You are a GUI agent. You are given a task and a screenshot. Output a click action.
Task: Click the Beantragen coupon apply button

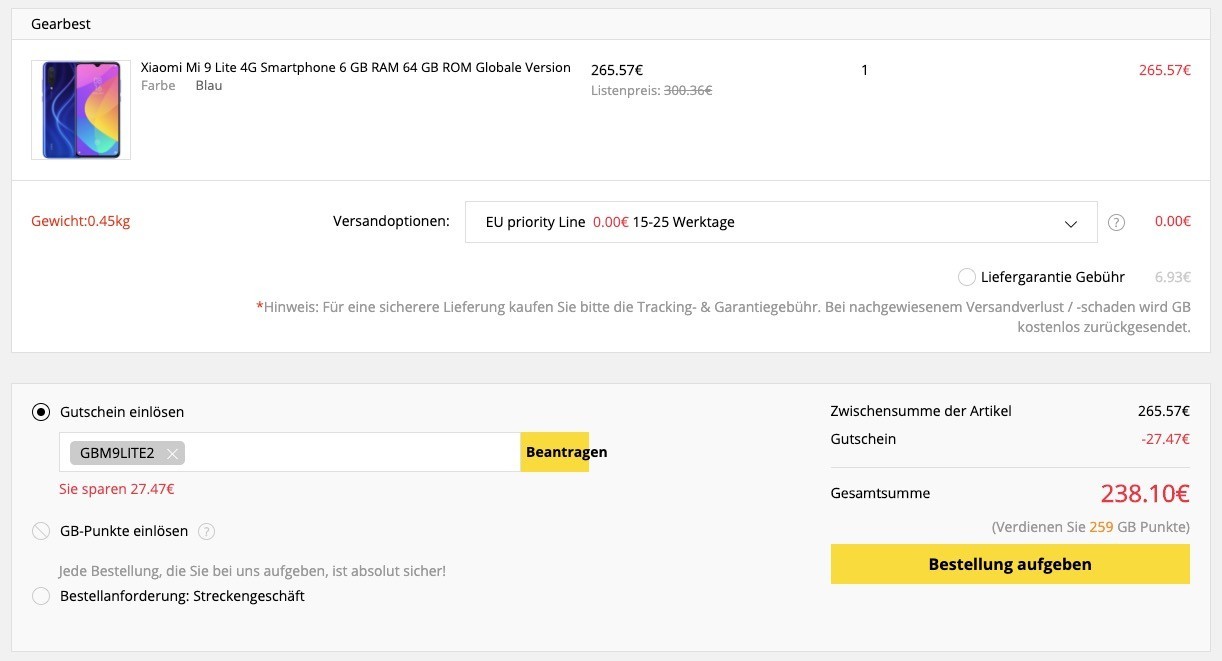pyautogui.click(x=555, y=452)
